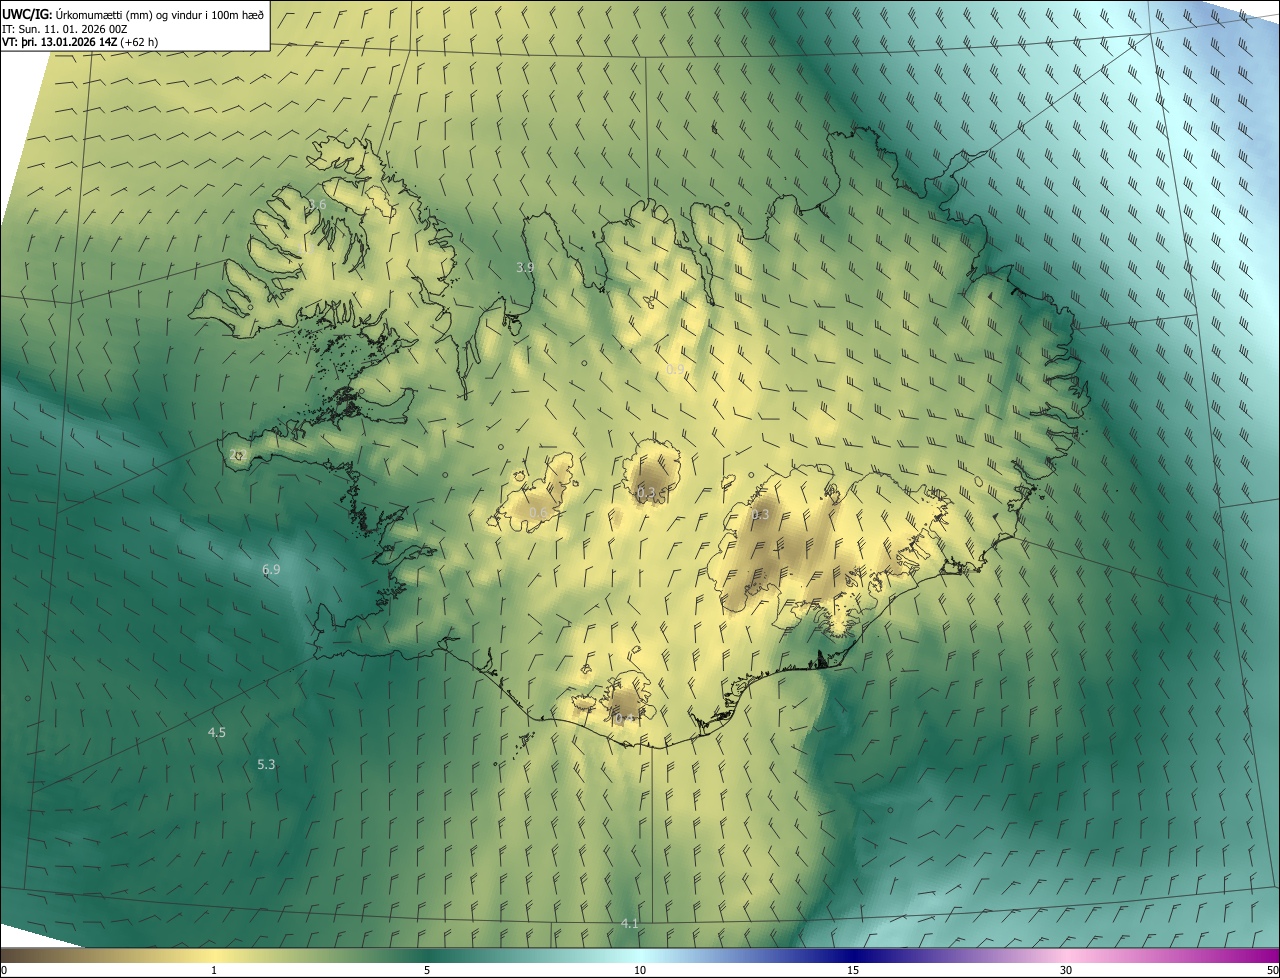Click the 0.6 value on the western glacier
Viewport: 1280px width, 978px height.
point(538,513)
